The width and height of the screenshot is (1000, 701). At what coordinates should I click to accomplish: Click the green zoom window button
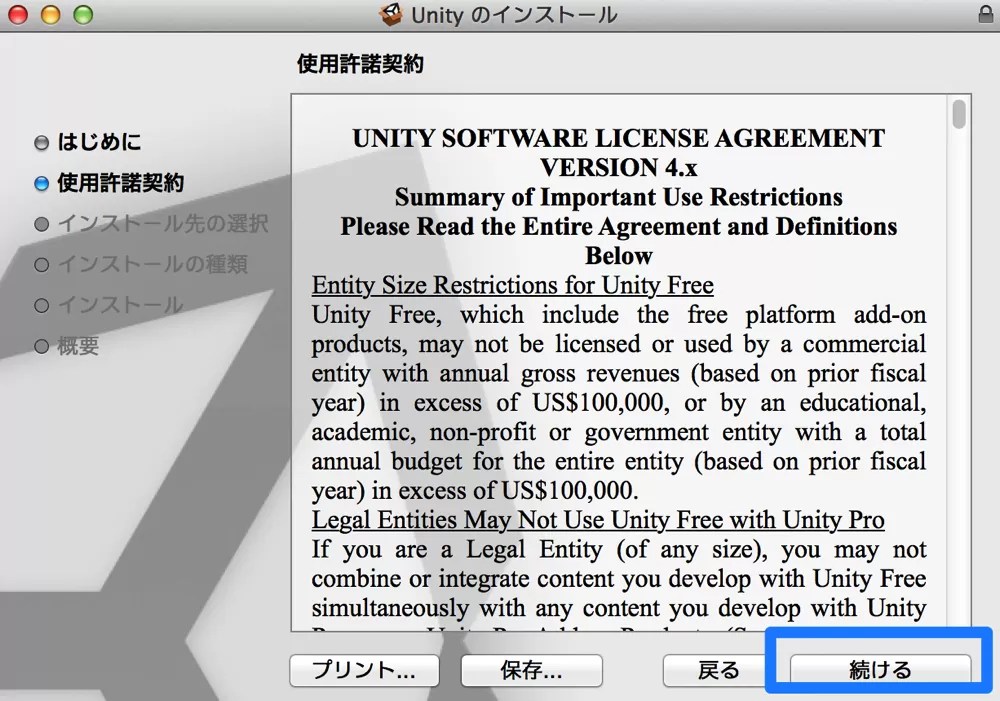(x=83, y=14)
